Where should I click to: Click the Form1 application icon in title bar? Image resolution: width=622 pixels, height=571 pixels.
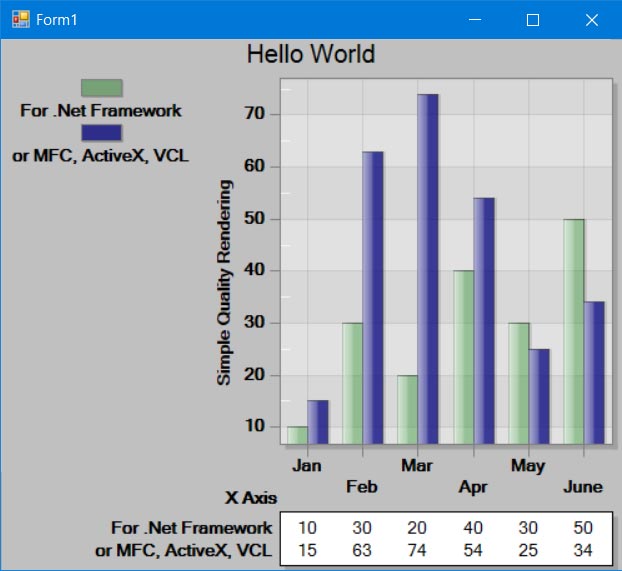pos(21,19)
